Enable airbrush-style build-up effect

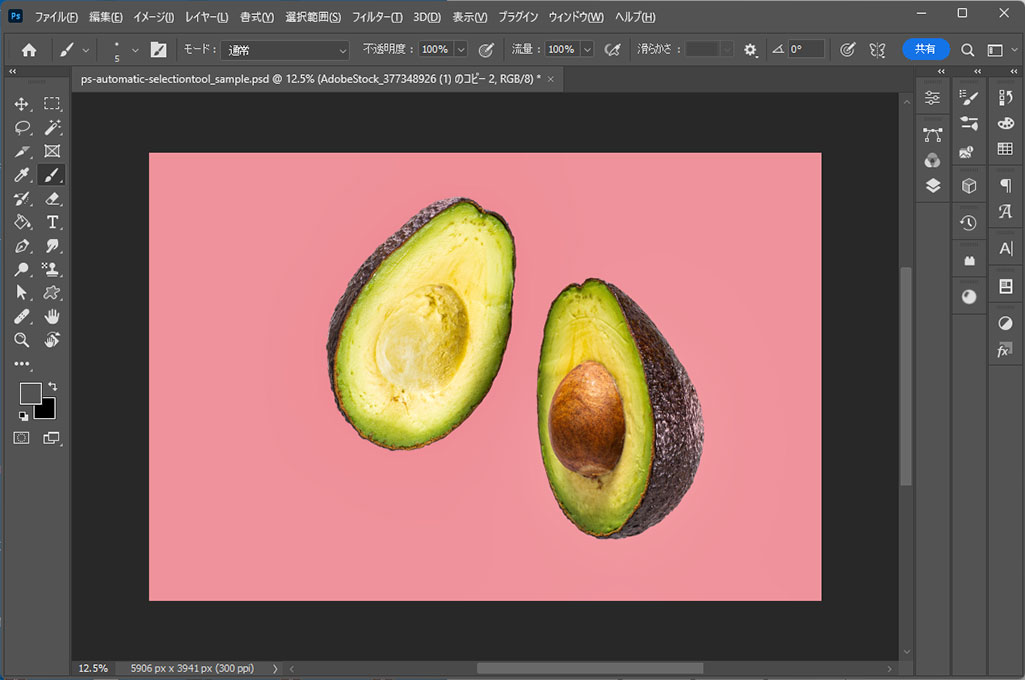point(614,49)
